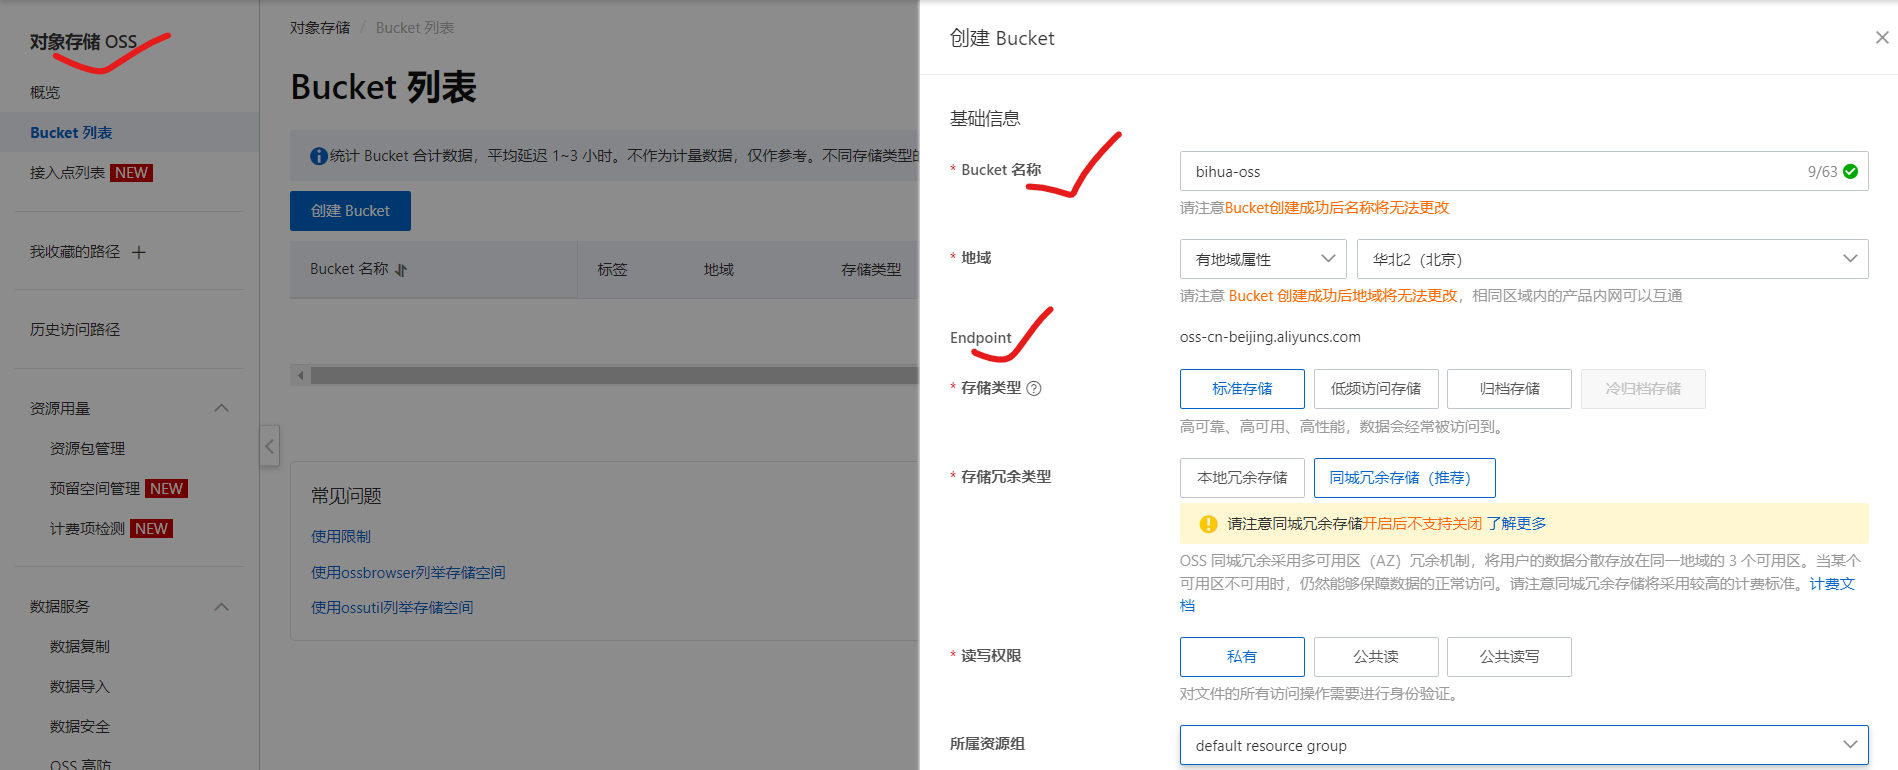Open the 有地域属性 region attribute dropdown
Screen dimensions: 1898x770
click(x=1263, y=259)
